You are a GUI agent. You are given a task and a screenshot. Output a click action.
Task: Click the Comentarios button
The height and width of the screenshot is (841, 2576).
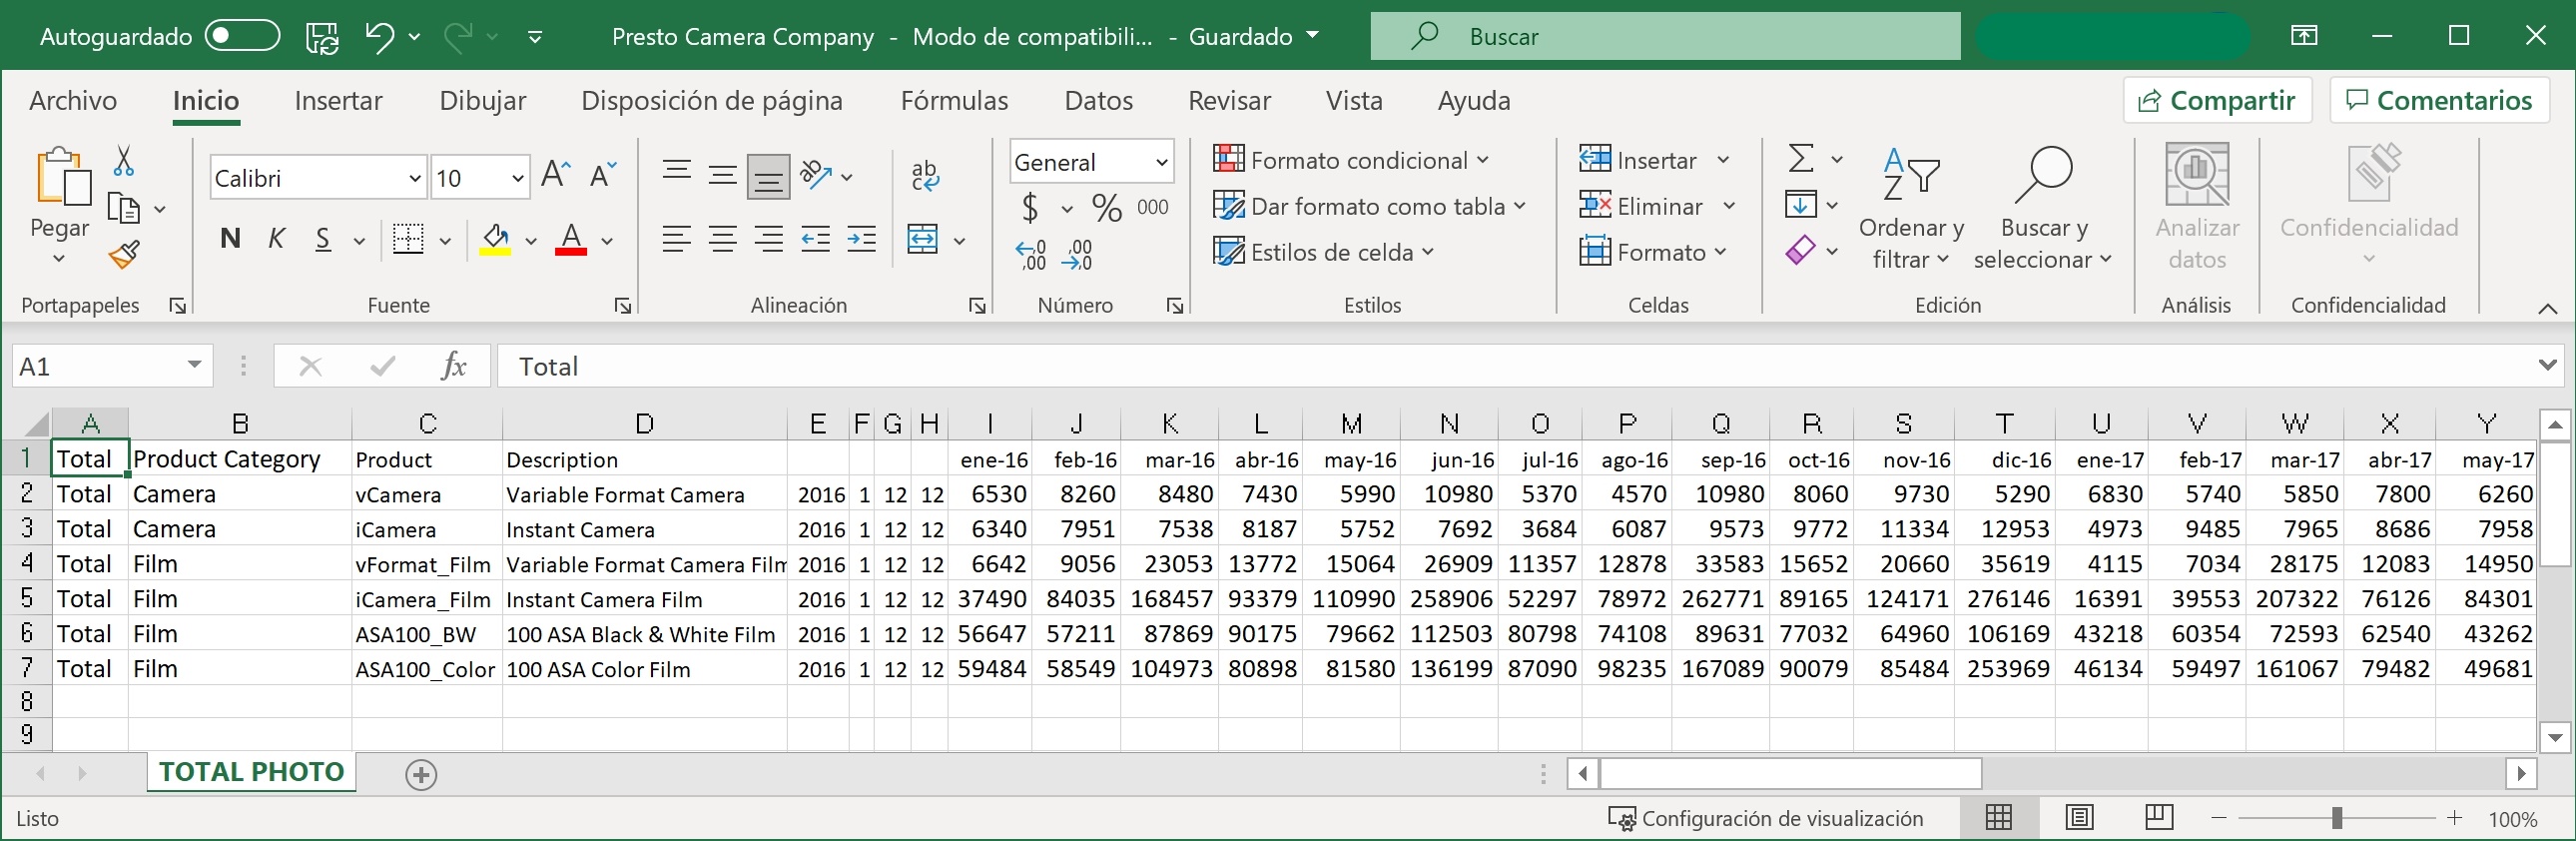pyautogui.click(x=2439, y=101)
